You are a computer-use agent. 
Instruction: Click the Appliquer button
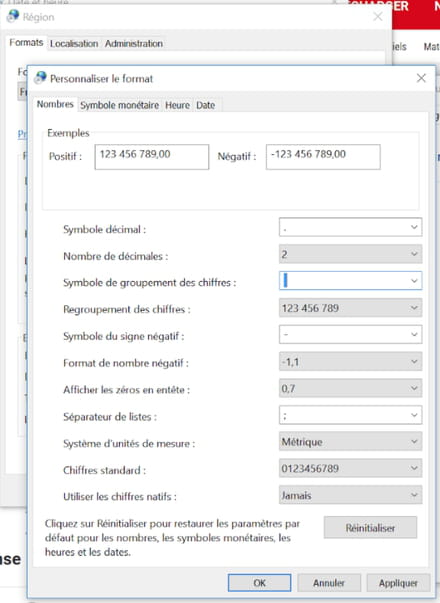[398, 583]
